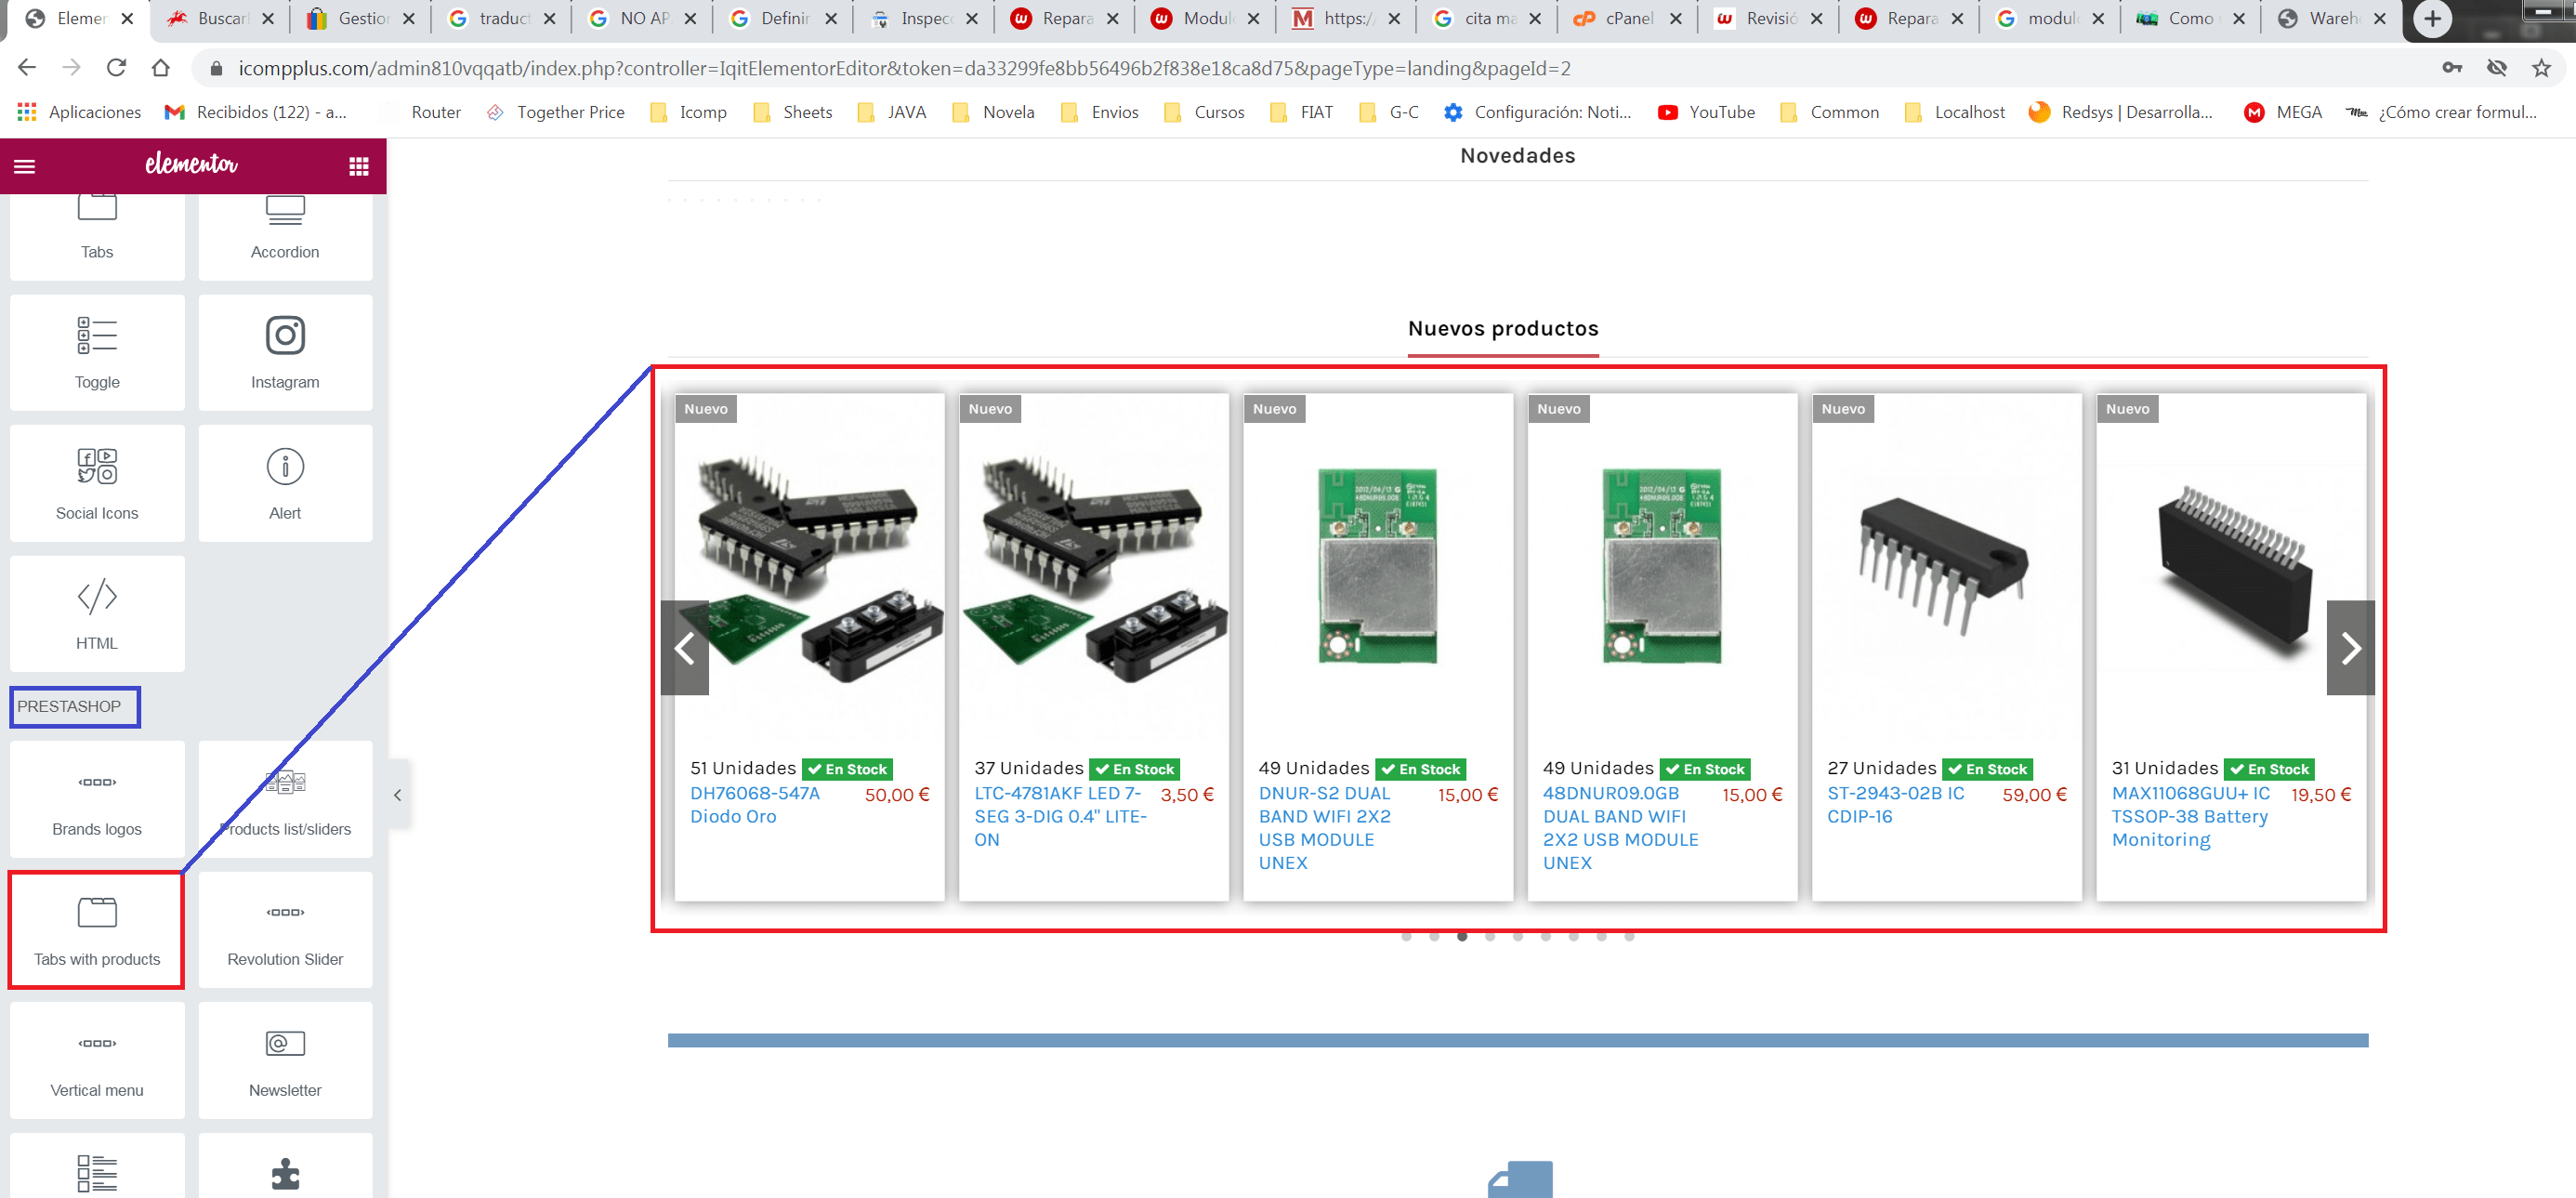This screenshot has width=2576, height=1198.
Task: Open the Aplicaciones apps shortcut
Action: pos(80,112)
